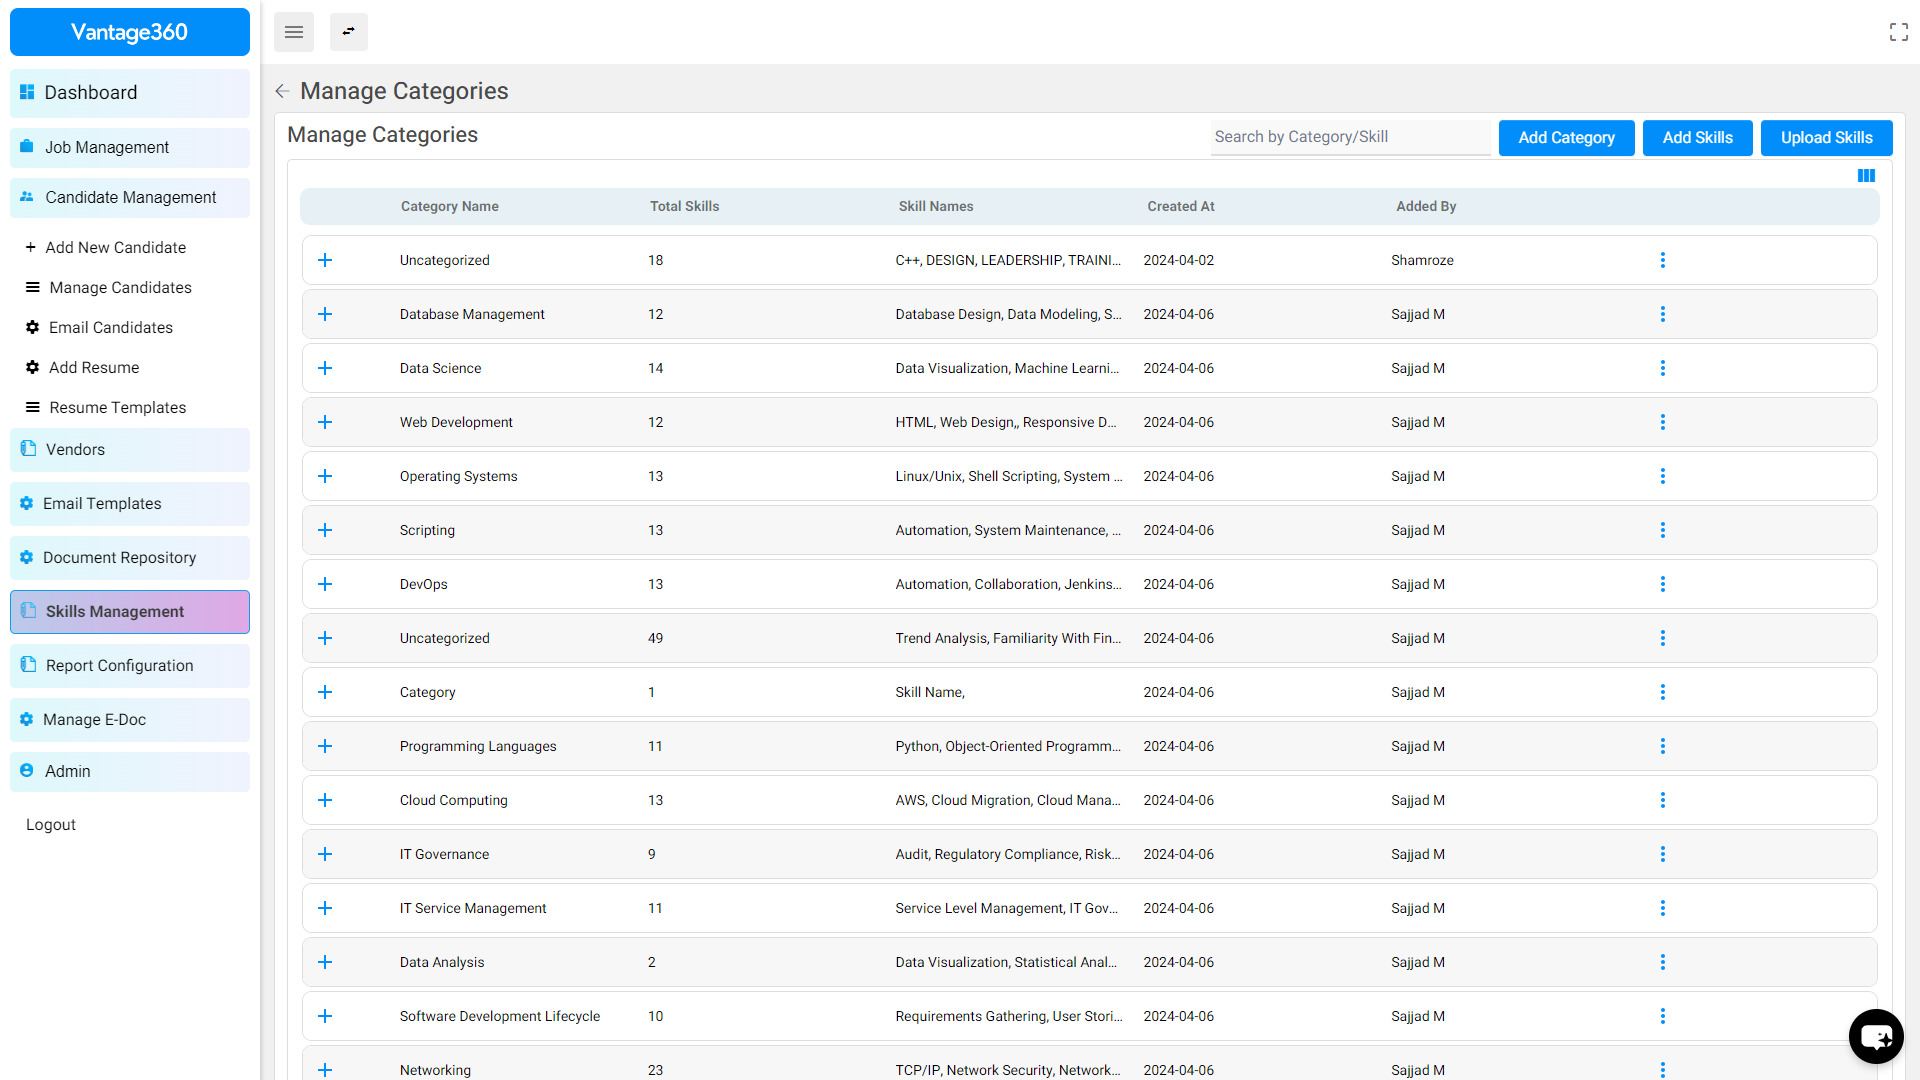This screenshot has width=1920, height=1080.
Task: Enter fullscreen mode via top-right icon
Action: coord(1898,32)
